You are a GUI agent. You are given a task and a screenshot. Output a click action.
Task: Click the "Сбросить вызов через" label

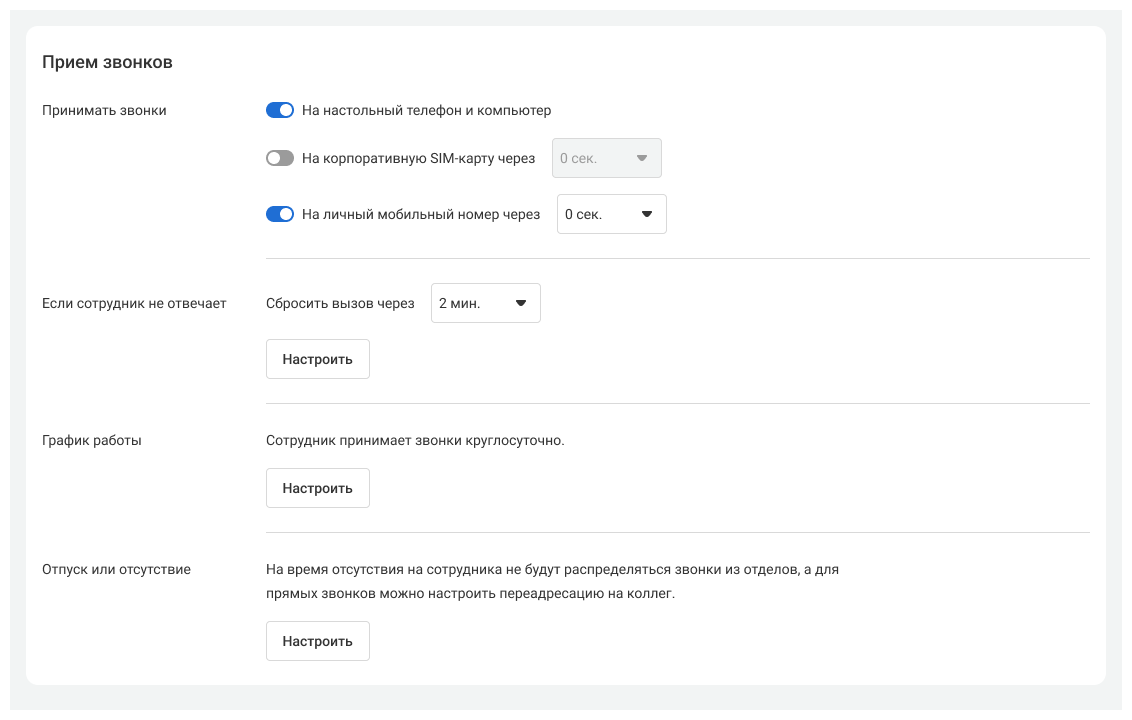[x=340, y=303]
